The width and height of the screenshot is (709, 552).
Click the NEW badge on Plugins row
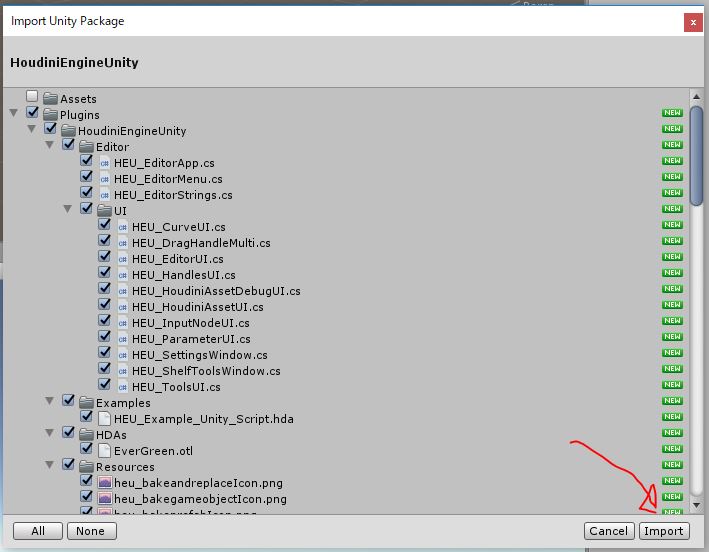[672, 113]
